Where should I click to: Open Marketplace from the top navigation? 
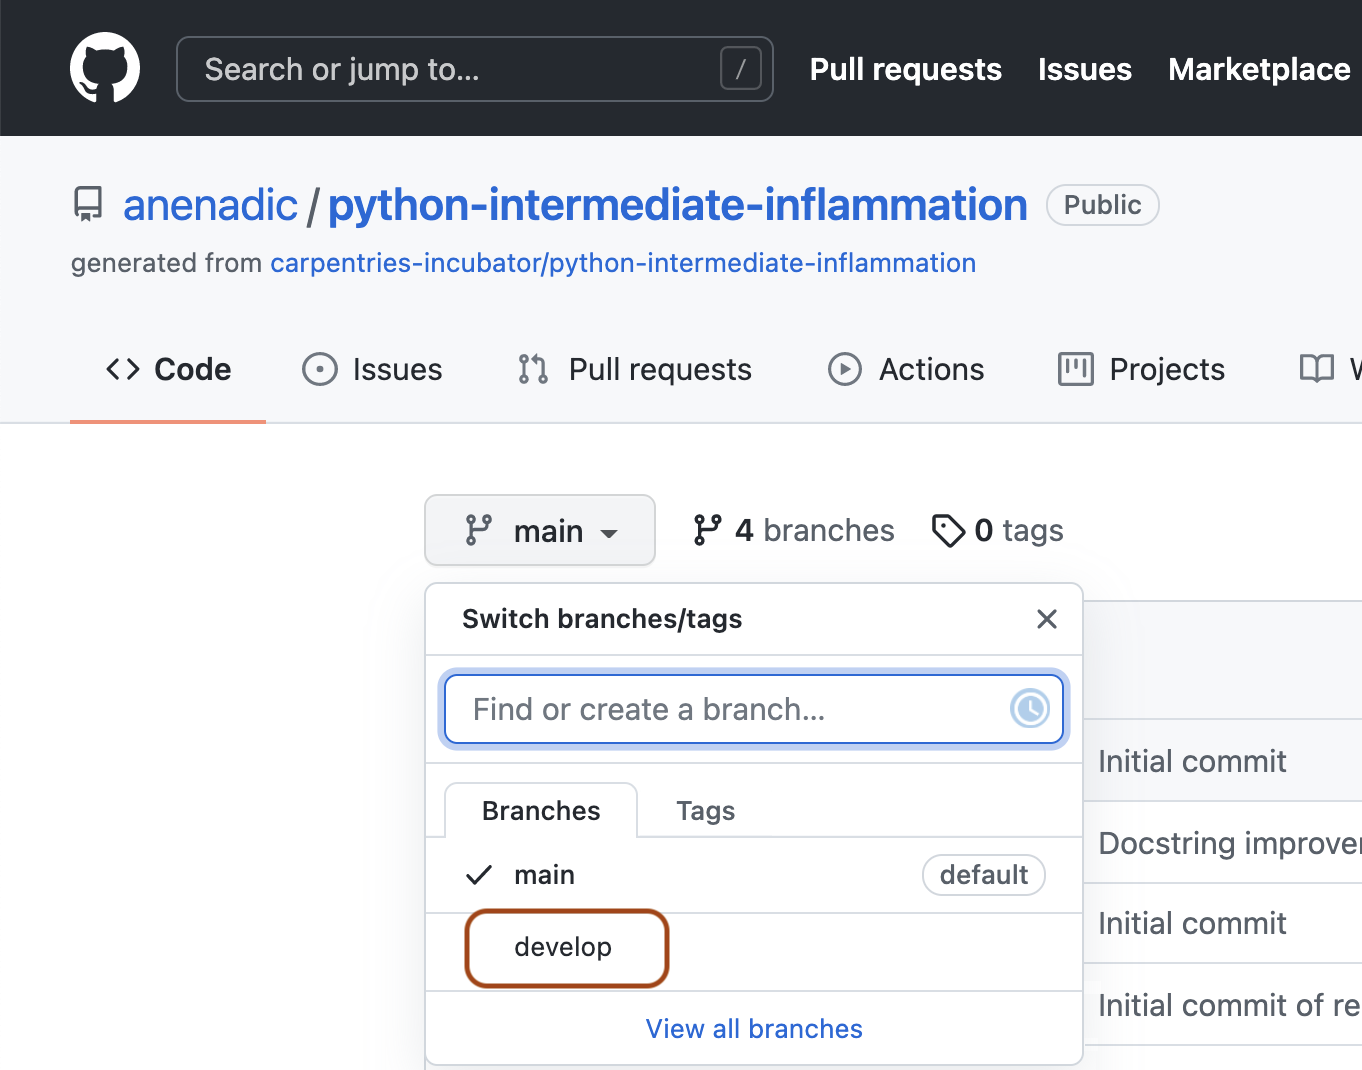[1258, 69]
